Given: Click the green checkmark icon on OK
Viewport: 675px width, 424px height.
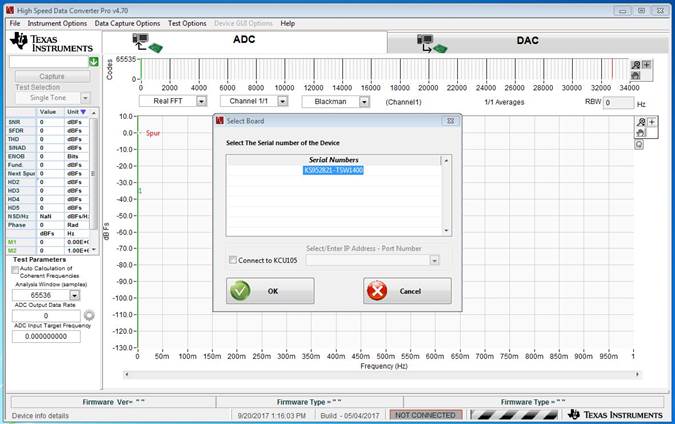Looking at the screenshot, I should point(240,291).
